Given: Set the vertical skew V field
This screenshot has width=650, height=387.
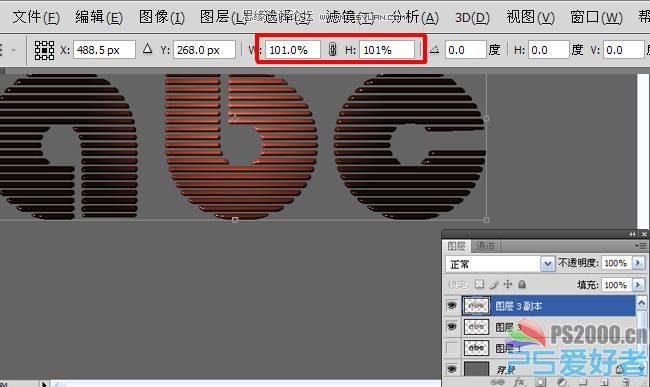Looking at the screenshot, I should (x=623, y=50).
